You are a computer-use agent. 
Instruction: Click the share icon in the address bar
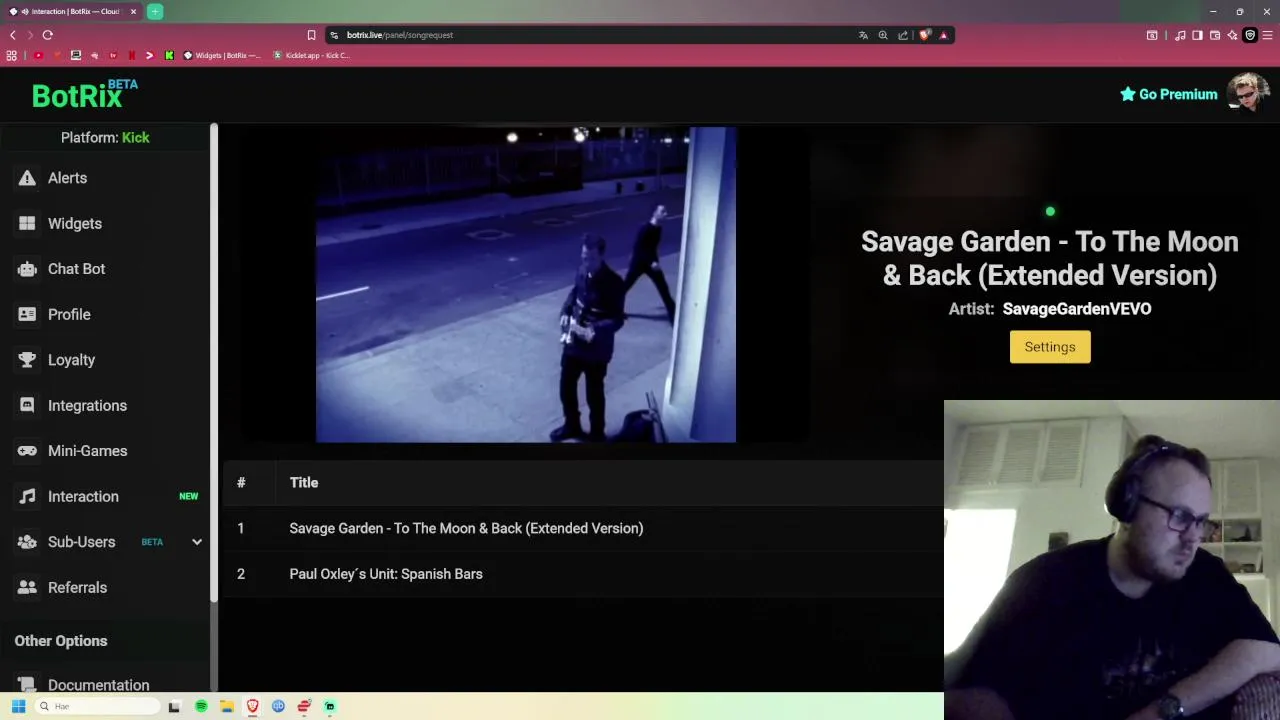[x=903, y=35]
